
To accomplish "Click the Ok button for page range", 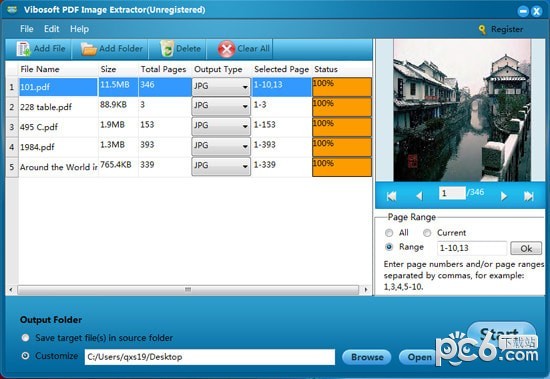I will pos(526,248).
